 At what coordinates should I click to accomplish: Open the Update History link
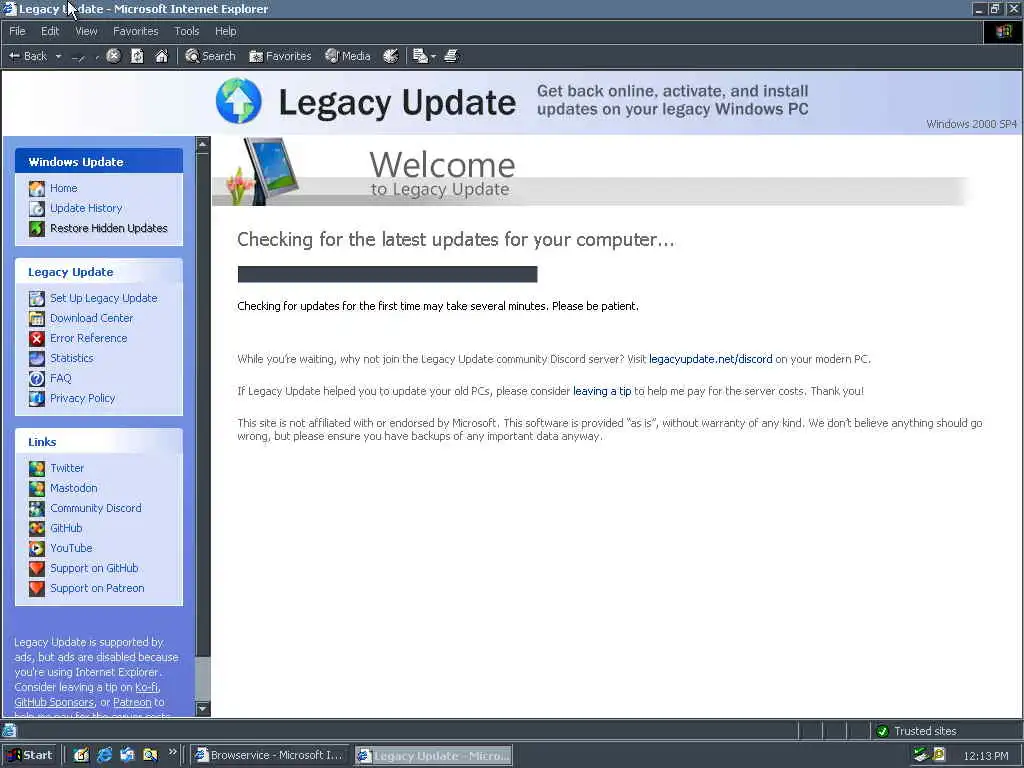pyautogui.click(x=86, y=208)
